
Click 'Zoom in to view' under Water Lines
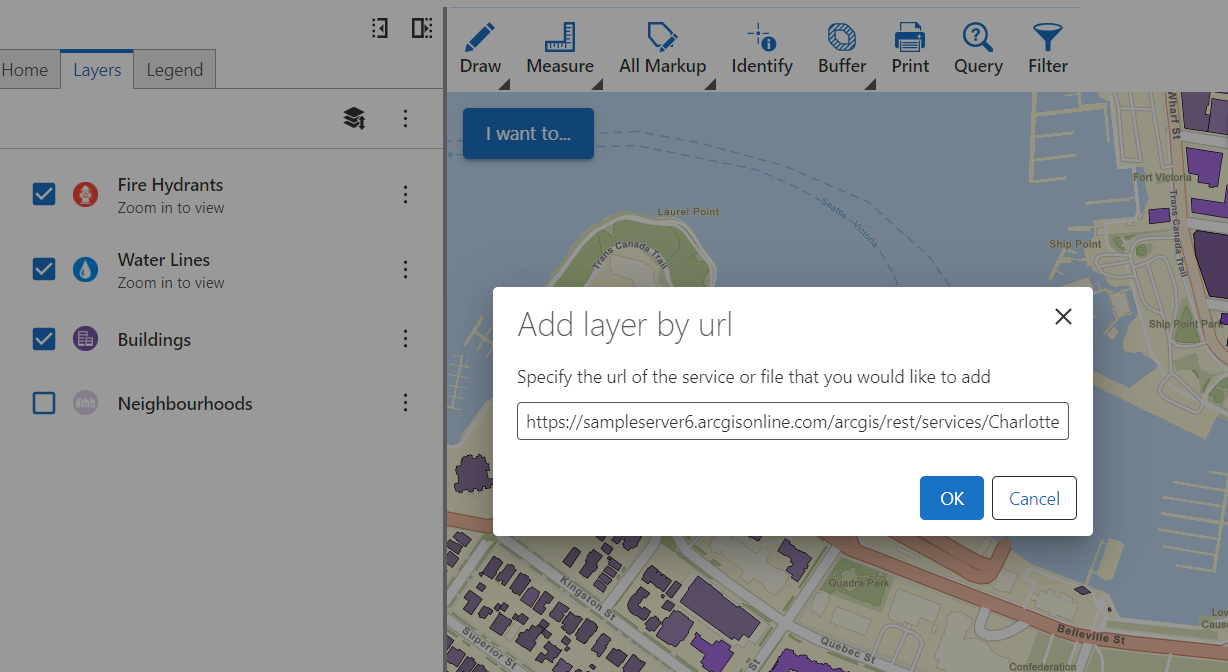click(x=171, y=283)
